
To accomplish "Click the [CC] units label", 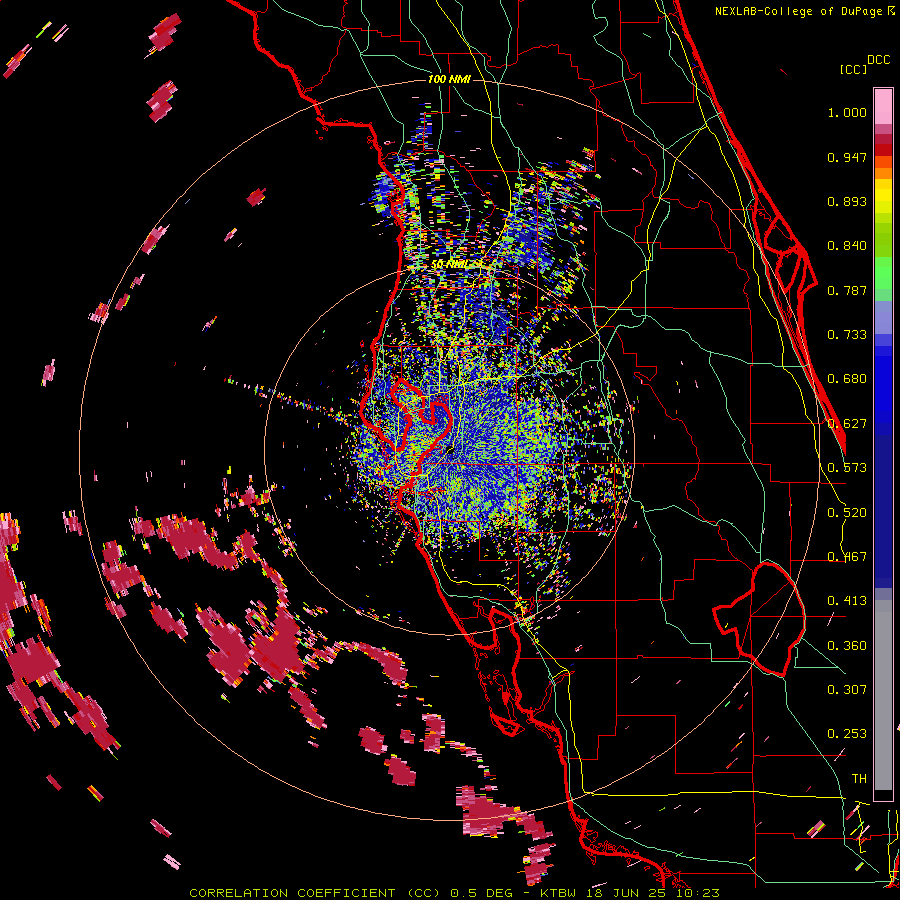I will click(x=853, y=69).
